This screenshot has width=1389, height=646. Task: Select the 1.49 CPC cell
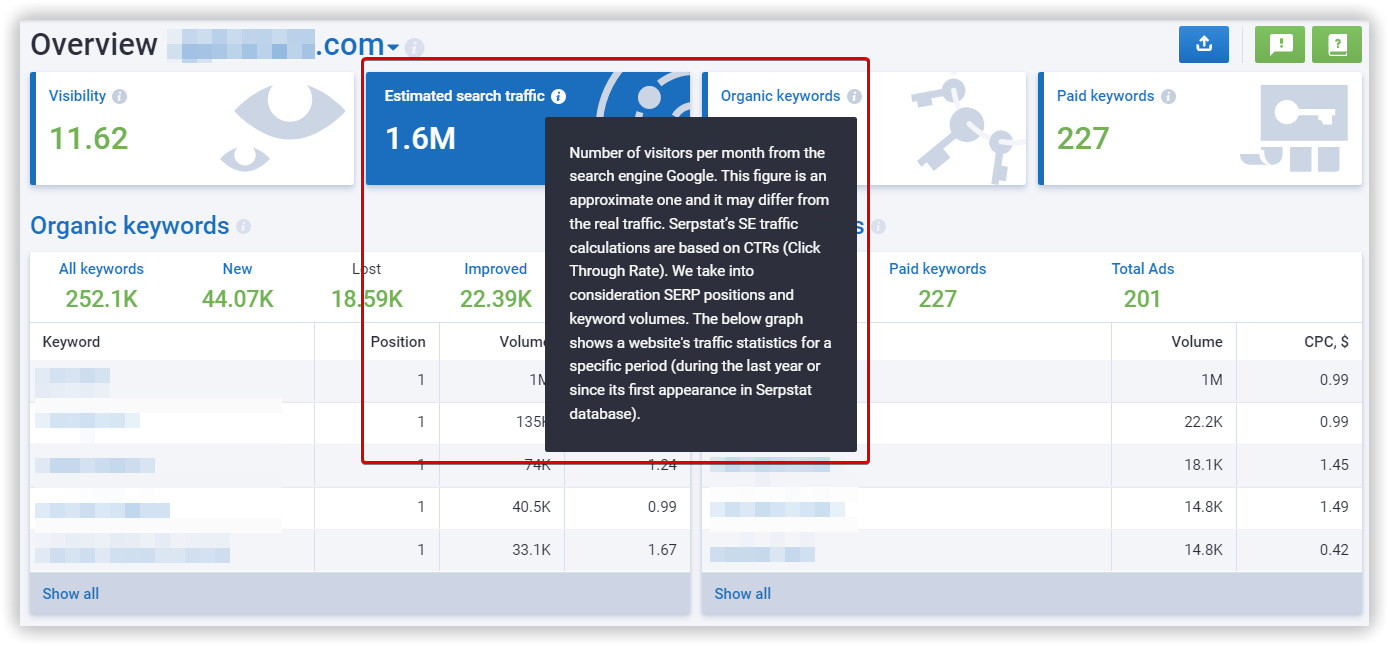click(1334, 508)
